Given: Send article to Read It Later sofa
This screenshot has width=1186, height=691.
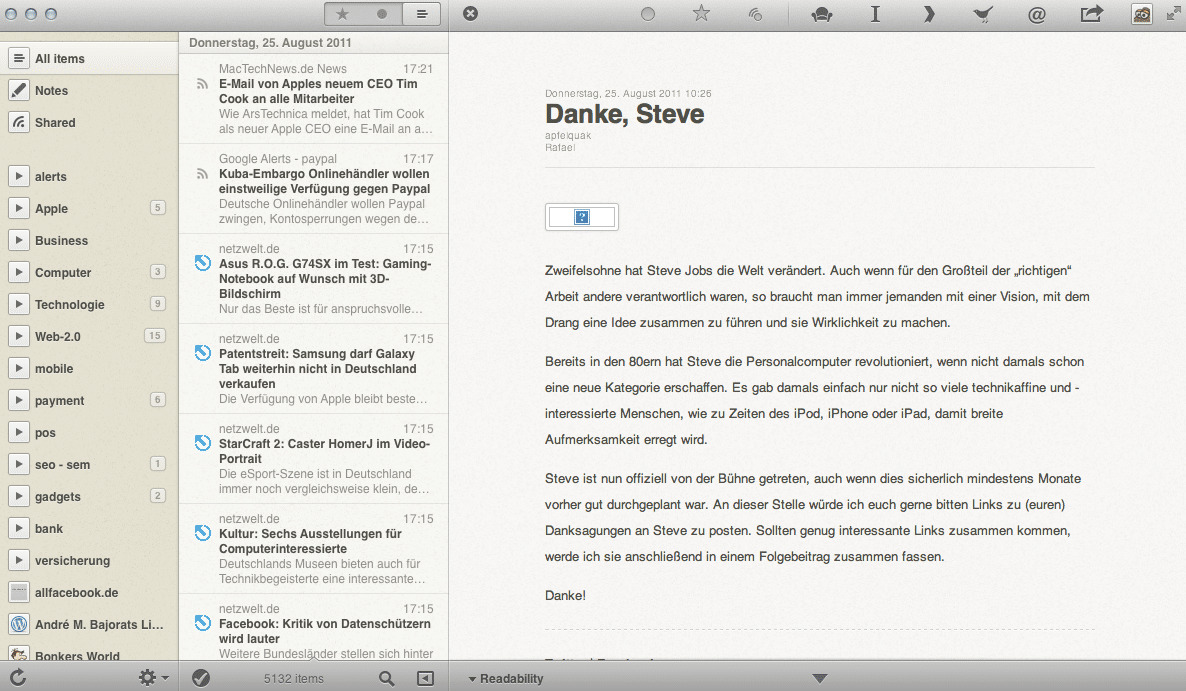Looking at the screenshot, I should [x=821, y=14].
